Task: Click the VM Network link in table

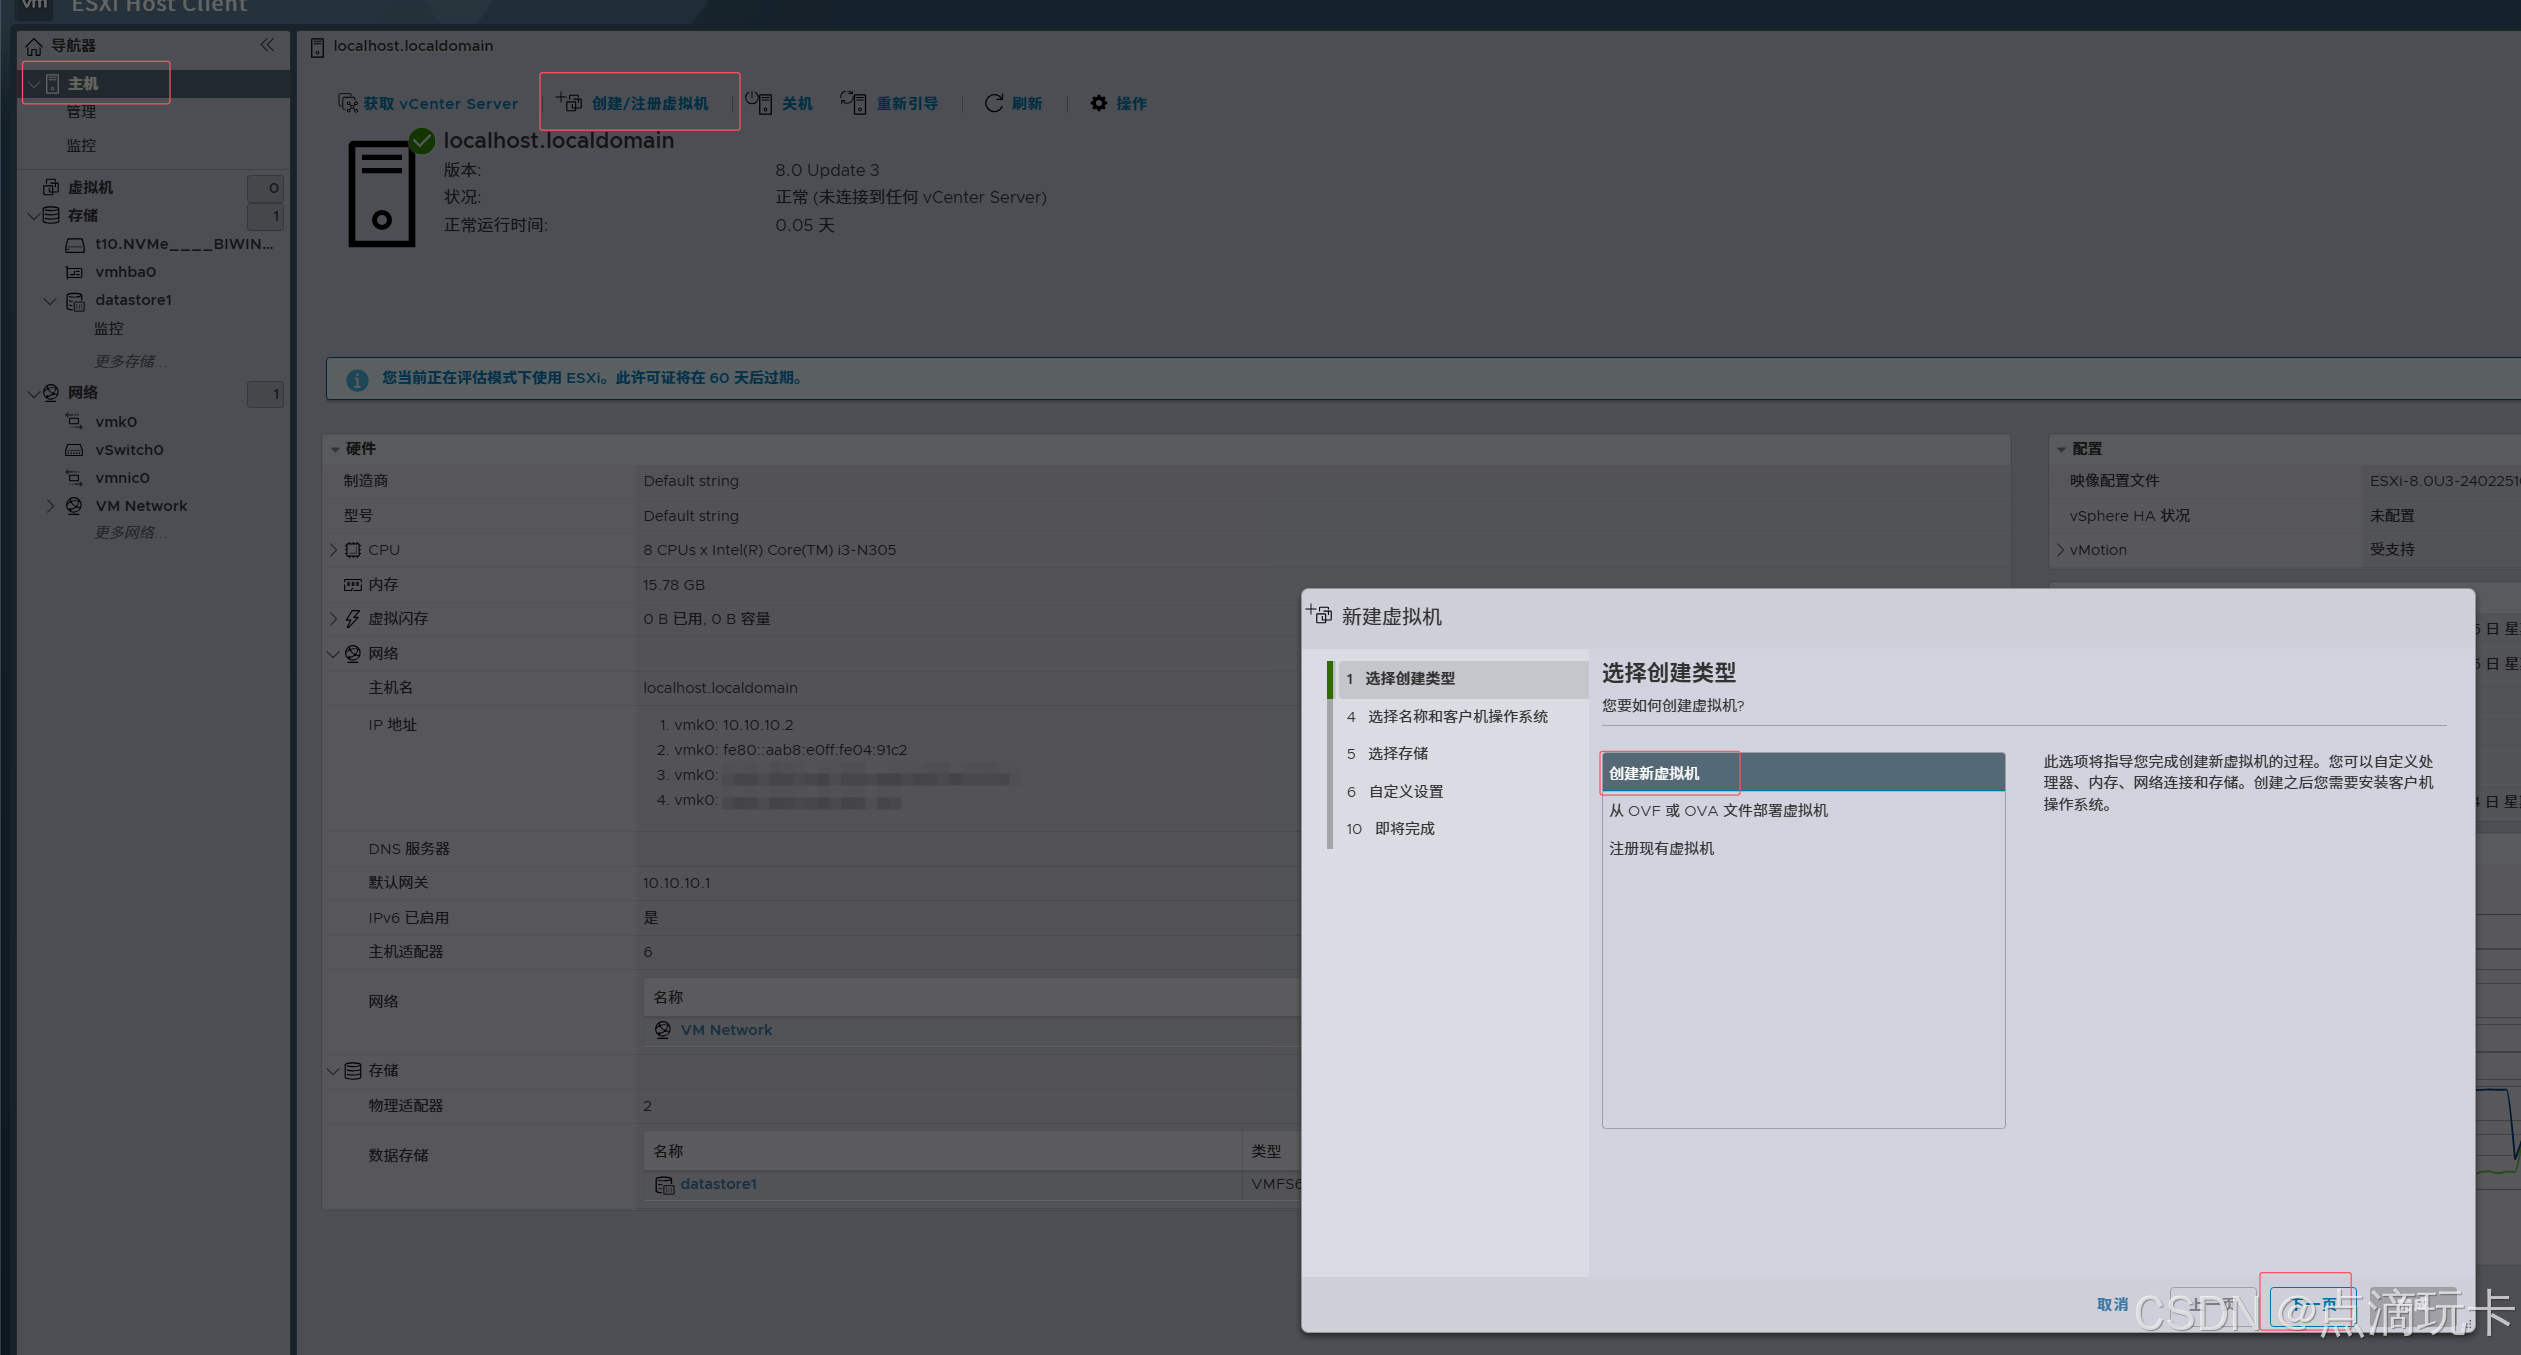Action: [x=726, y=1030]
